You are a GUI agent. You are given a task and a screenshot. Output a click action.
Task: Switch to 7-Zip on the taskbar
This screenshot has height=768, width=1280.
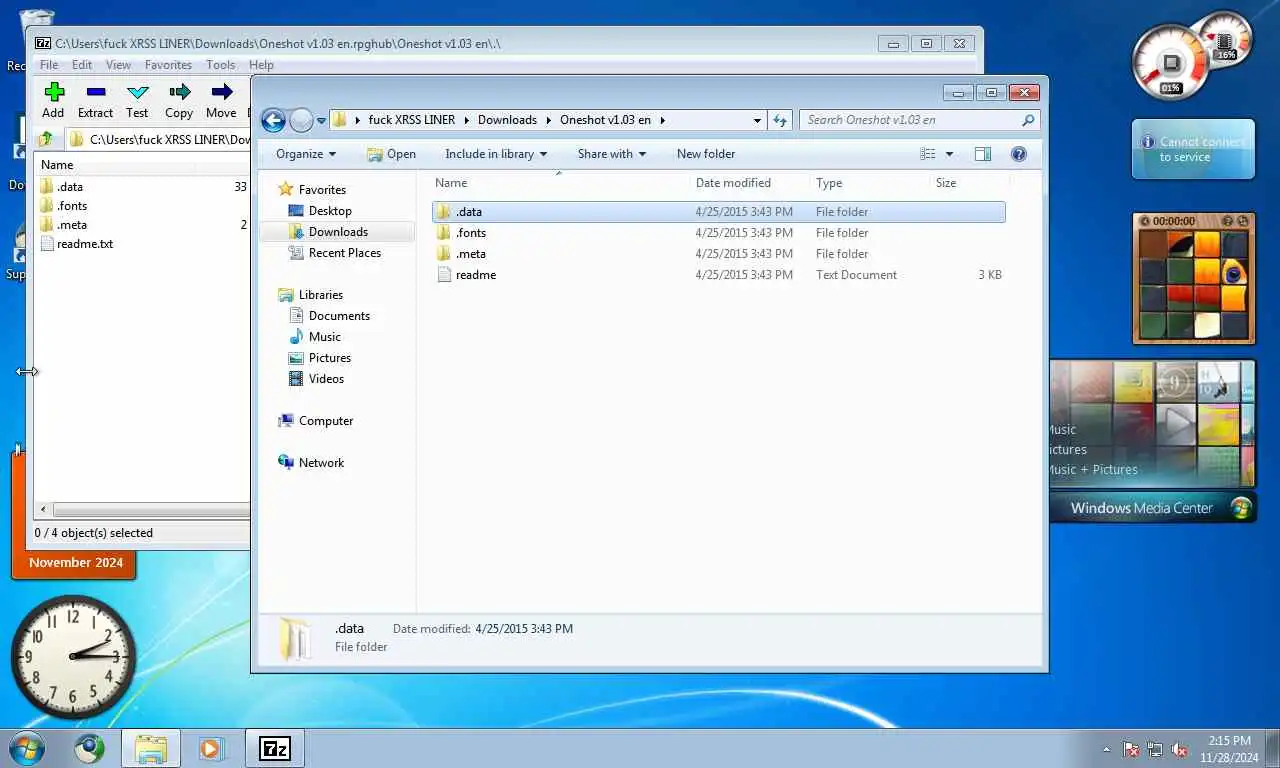[275, 748]
